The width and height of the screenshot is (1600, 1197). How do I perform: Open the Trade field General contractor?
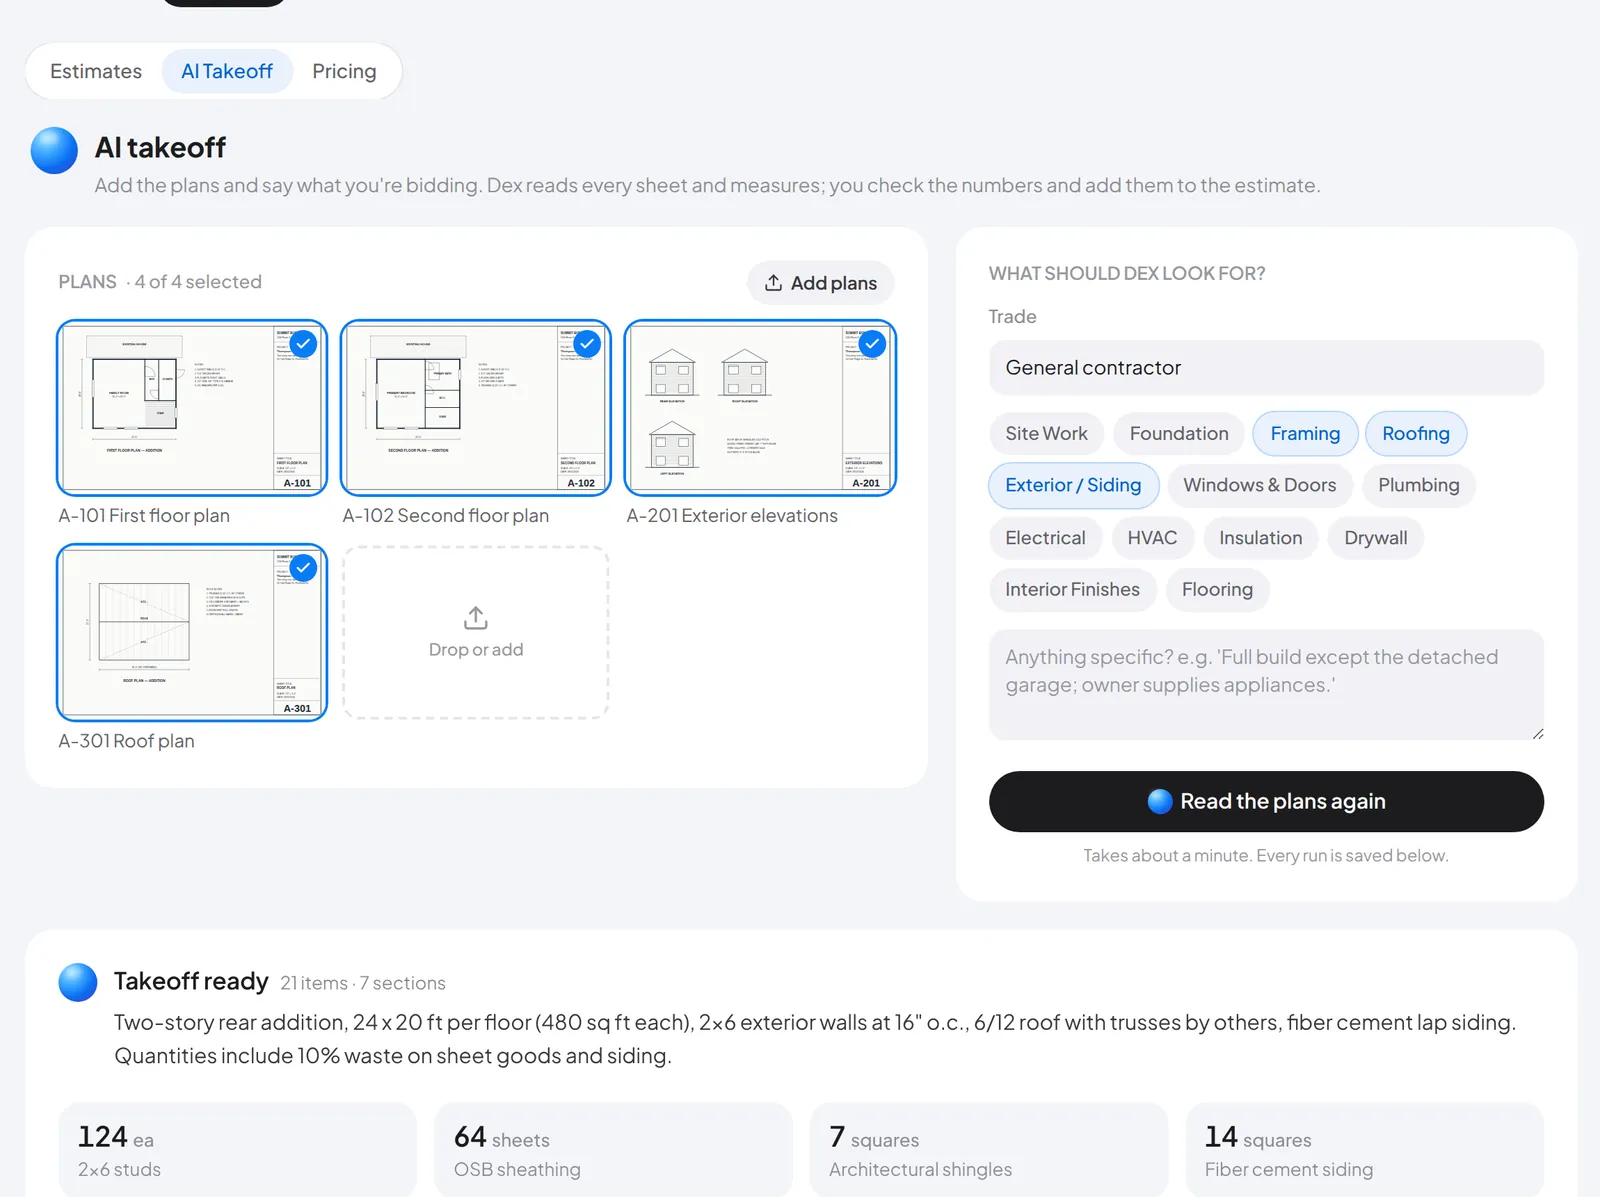click(1266, 368)
